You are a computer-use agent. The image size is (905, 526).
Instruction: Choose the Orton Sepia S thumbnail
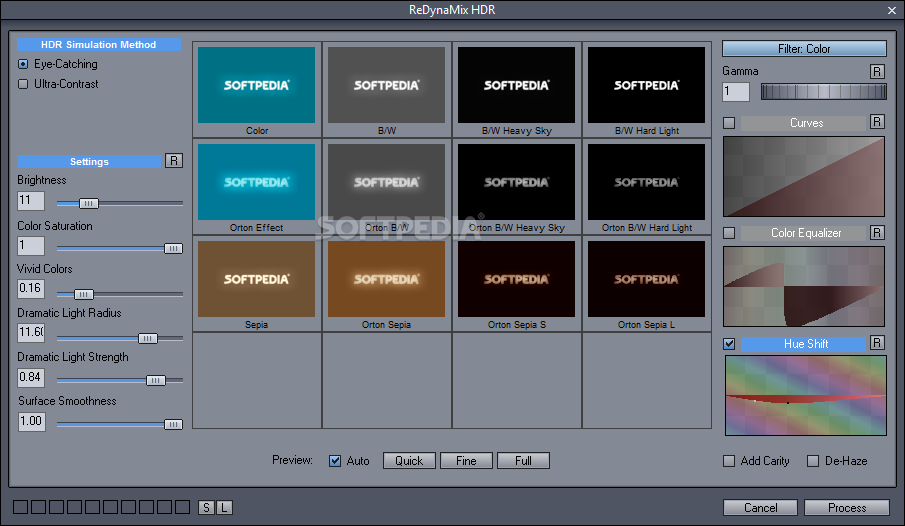(x=517, y=279)
